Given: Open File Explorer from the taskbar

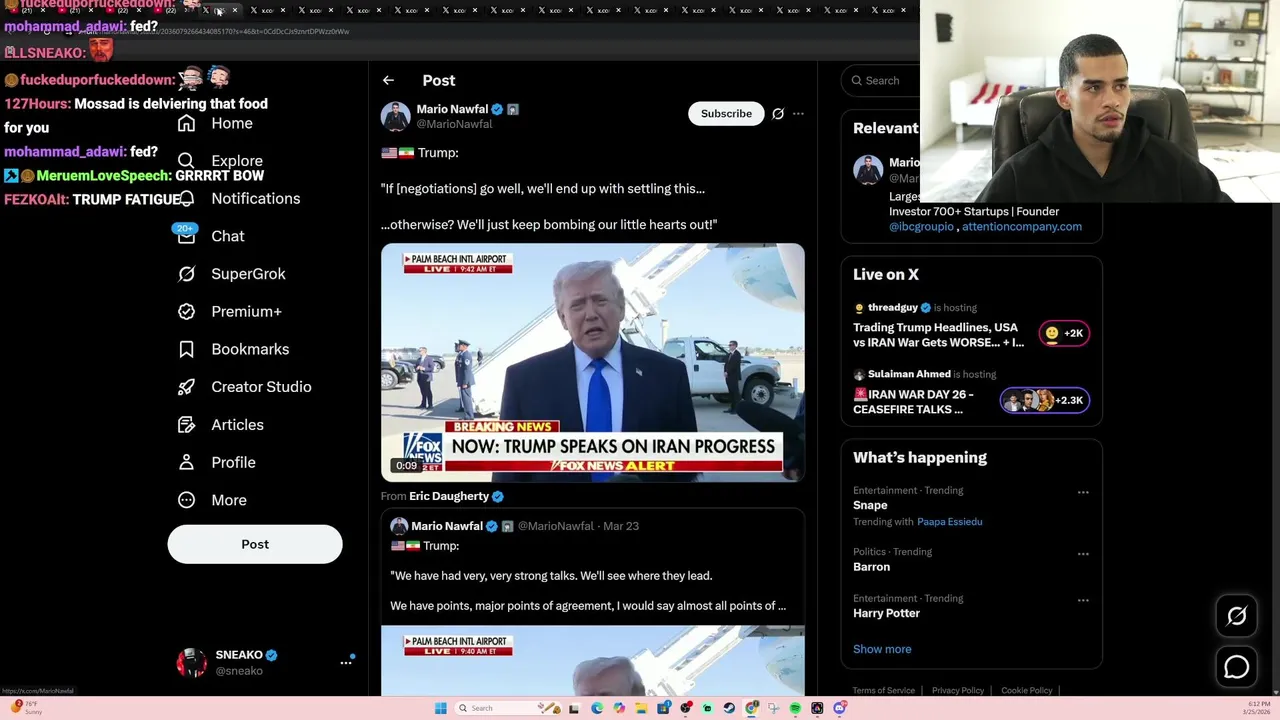Looking at the screenshot, I should point(641,708).
